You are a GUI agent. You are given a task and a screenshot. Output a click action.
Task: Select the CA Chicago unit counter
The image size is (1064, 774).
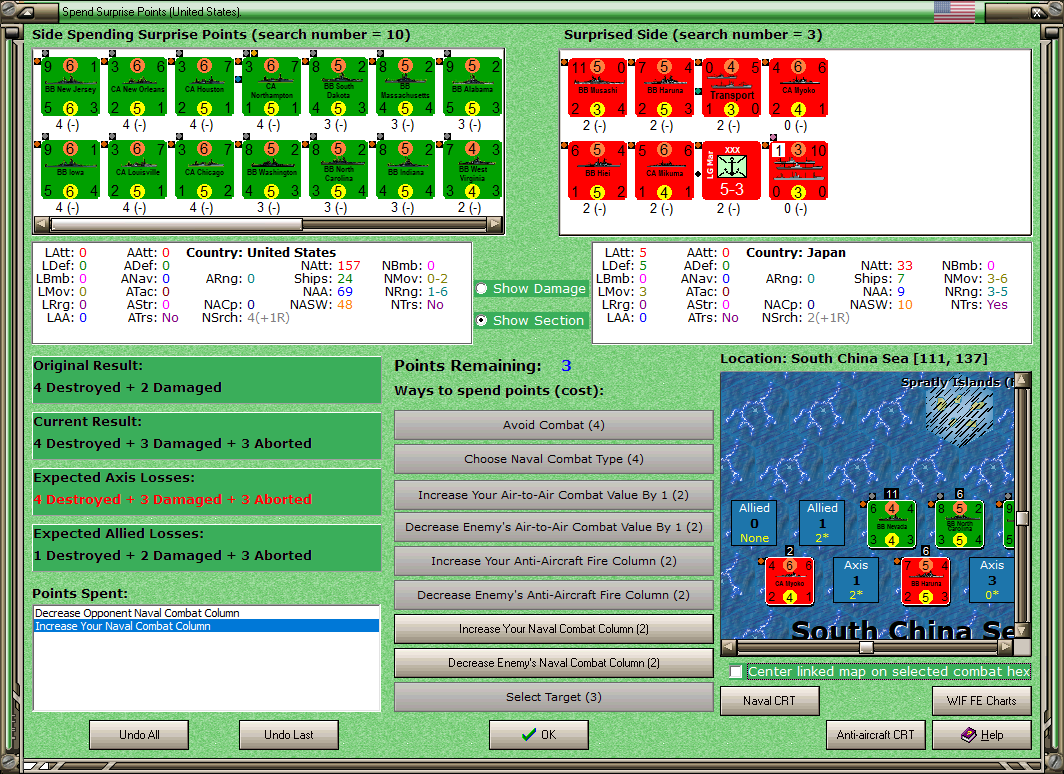(205, 170)
